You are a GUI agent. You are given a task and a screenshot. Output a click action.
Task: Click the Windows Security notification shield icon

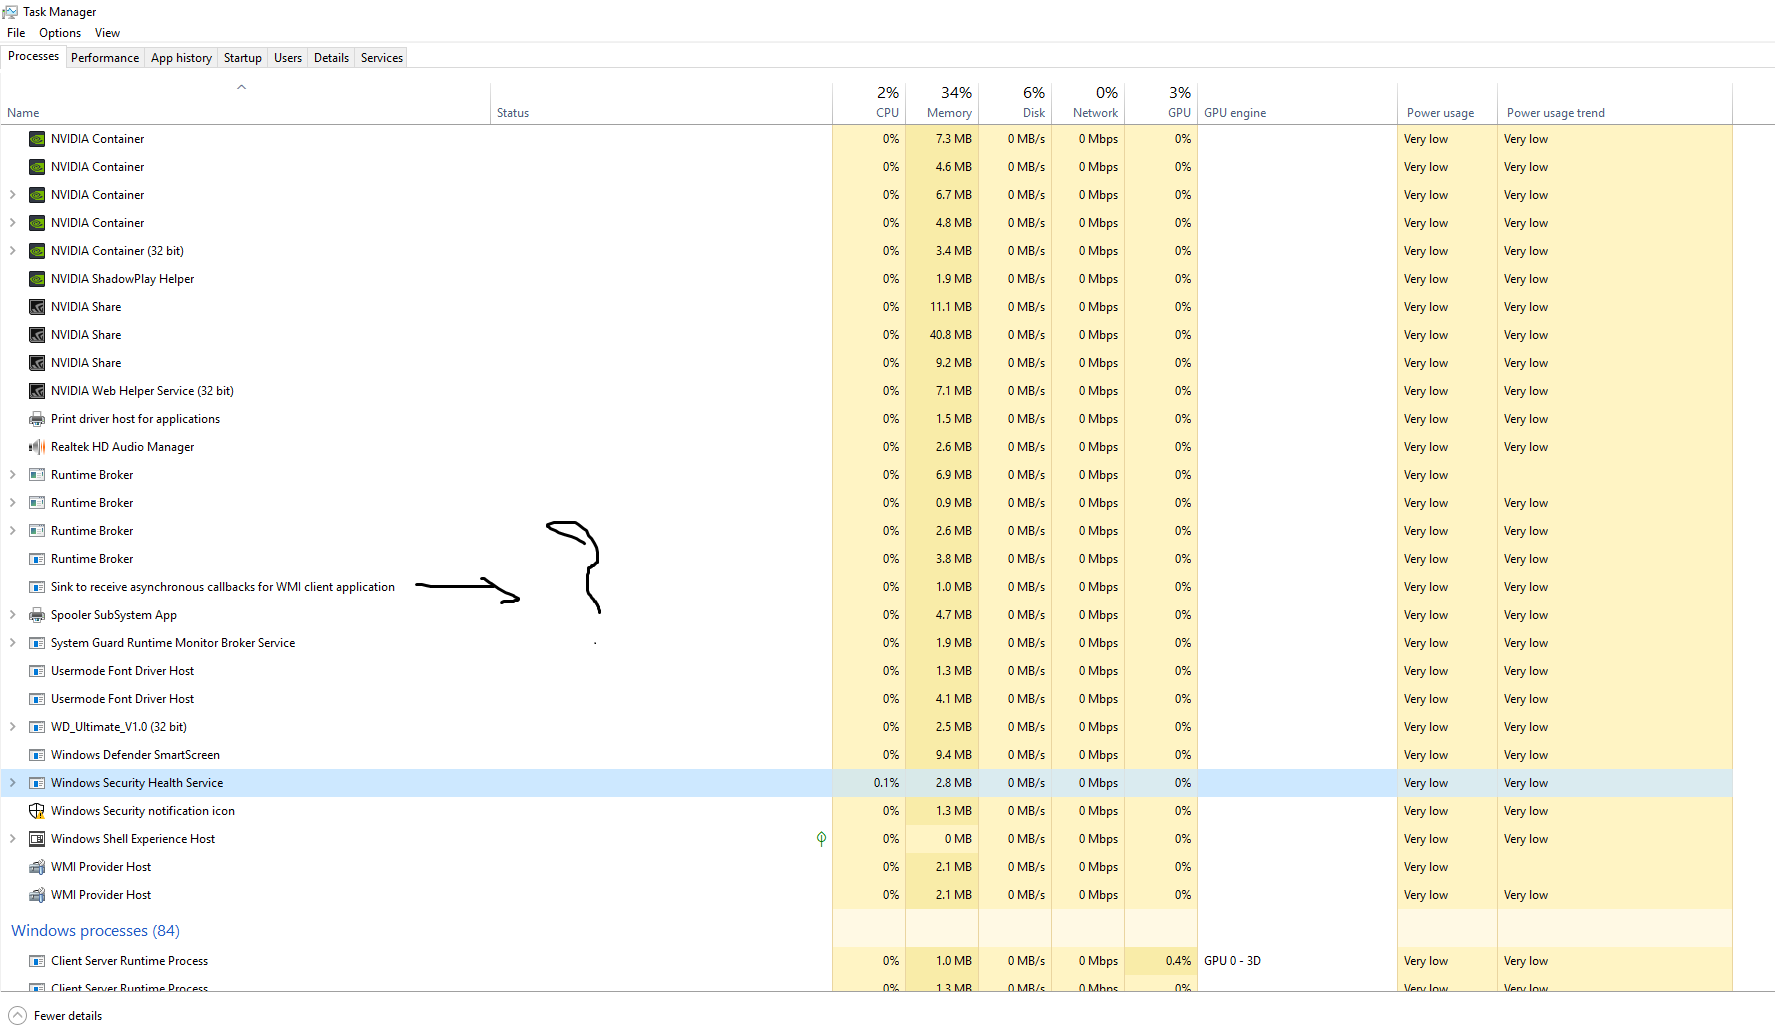(x=37, y=811)
